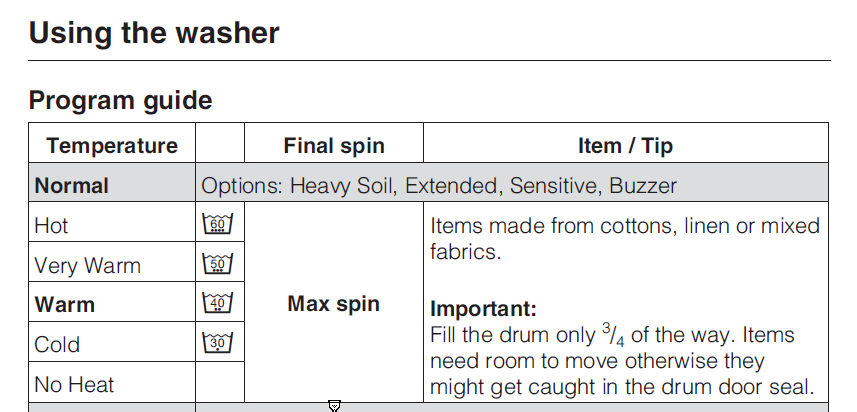857x412 pixels.
Task: Click the 3/4 fraction in the drum tip
Action: [x=613, y=335]
